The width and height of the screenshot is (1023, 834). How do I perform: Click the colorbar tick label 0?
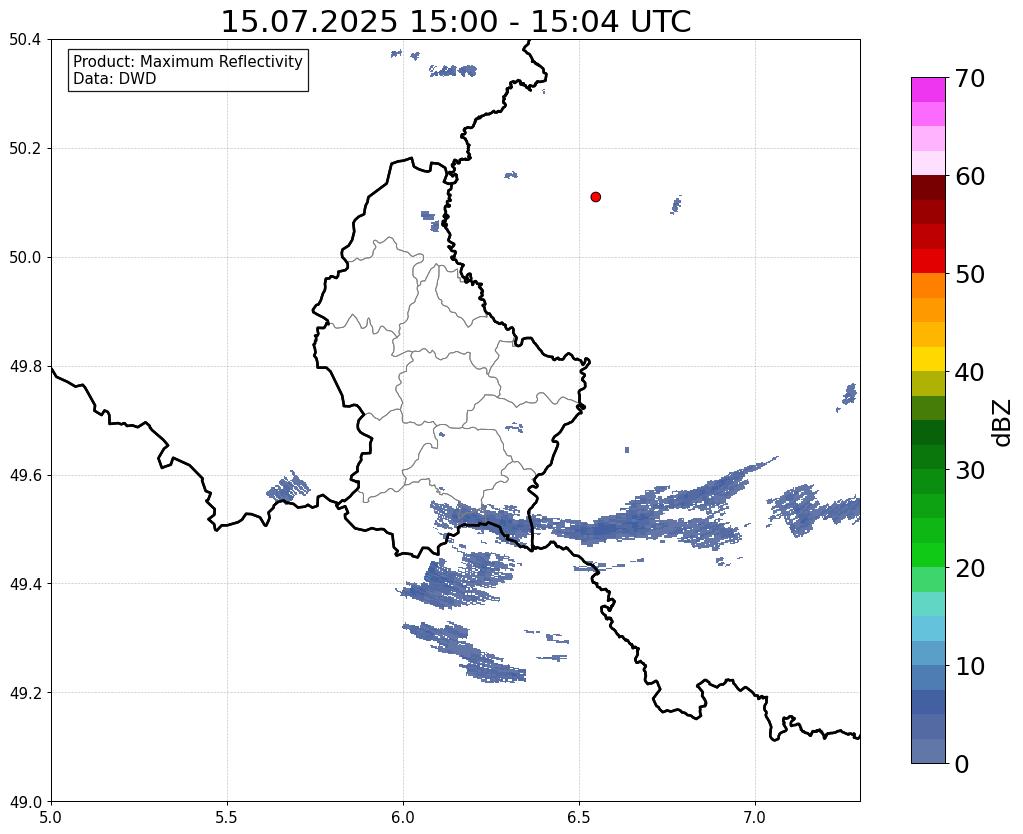coord(962,764)
